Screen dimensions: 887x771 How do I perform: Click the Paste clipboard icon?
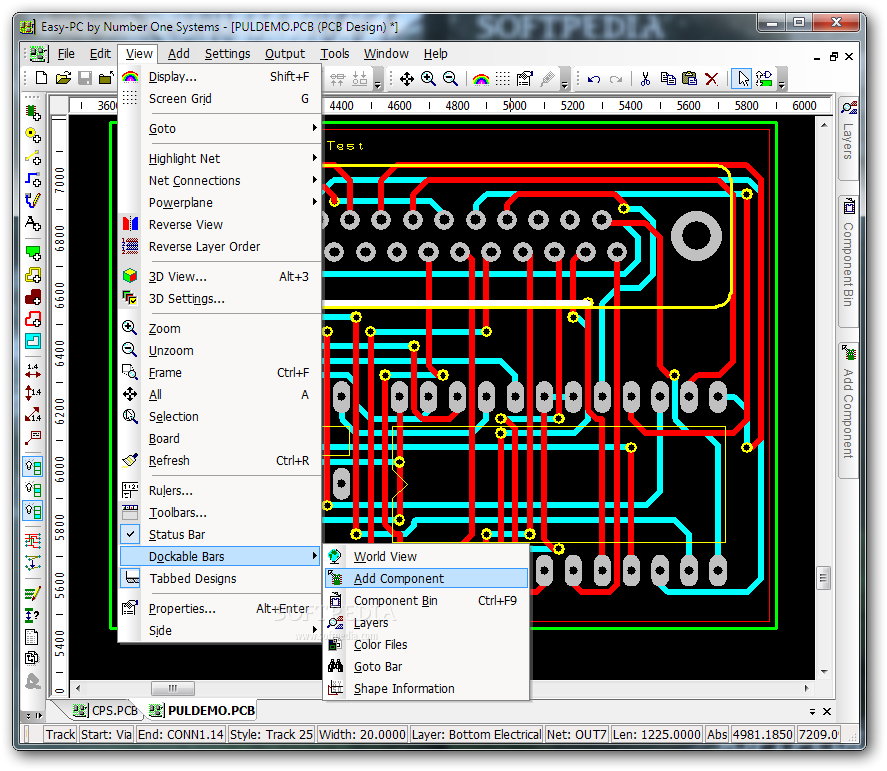click(x=690, y=79)
